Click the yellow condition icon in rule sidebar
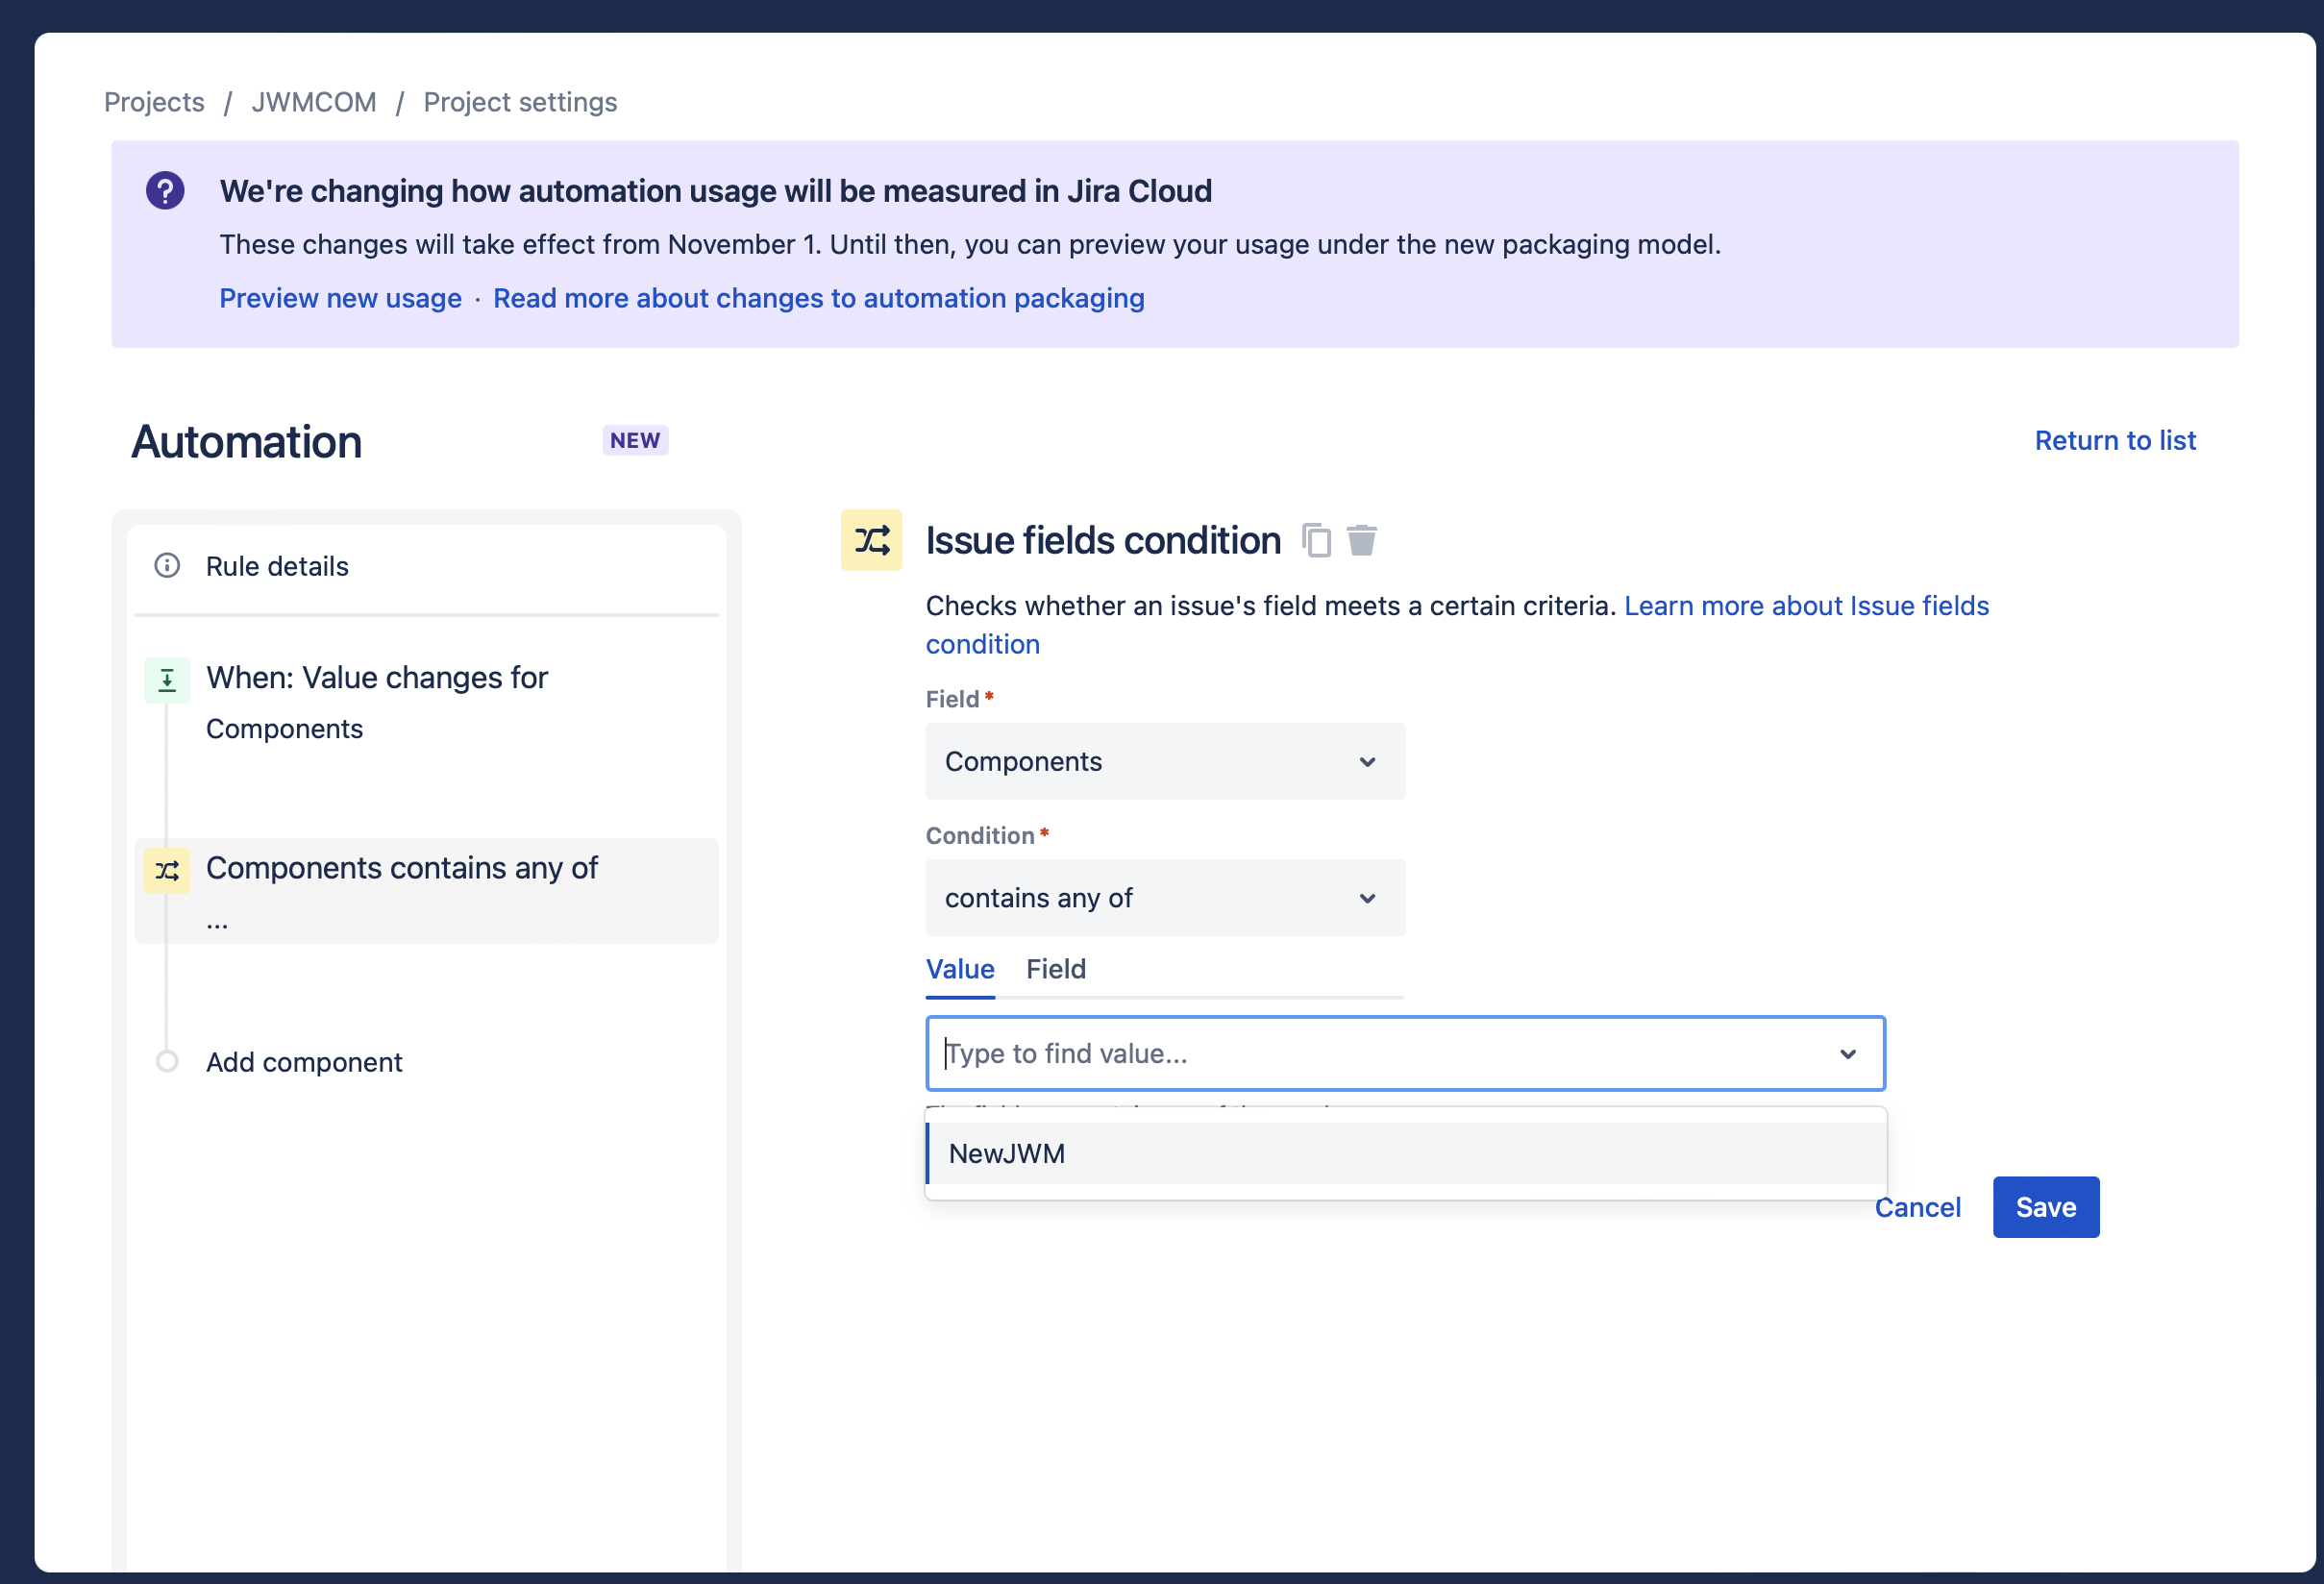Screen dimensions: 2324x1584 [167, 870]
